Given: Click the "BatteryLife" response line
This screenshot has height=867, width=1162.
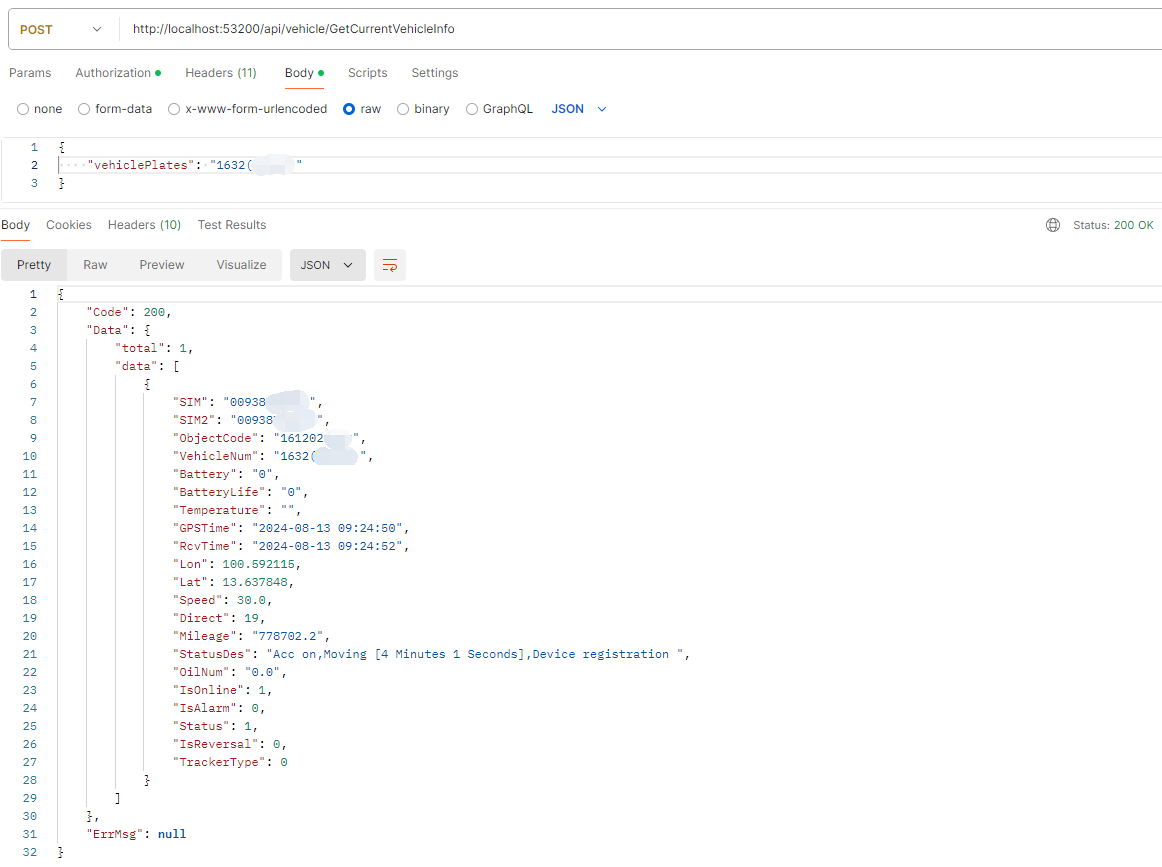Looking at the screenshot, I should point(240,492).
